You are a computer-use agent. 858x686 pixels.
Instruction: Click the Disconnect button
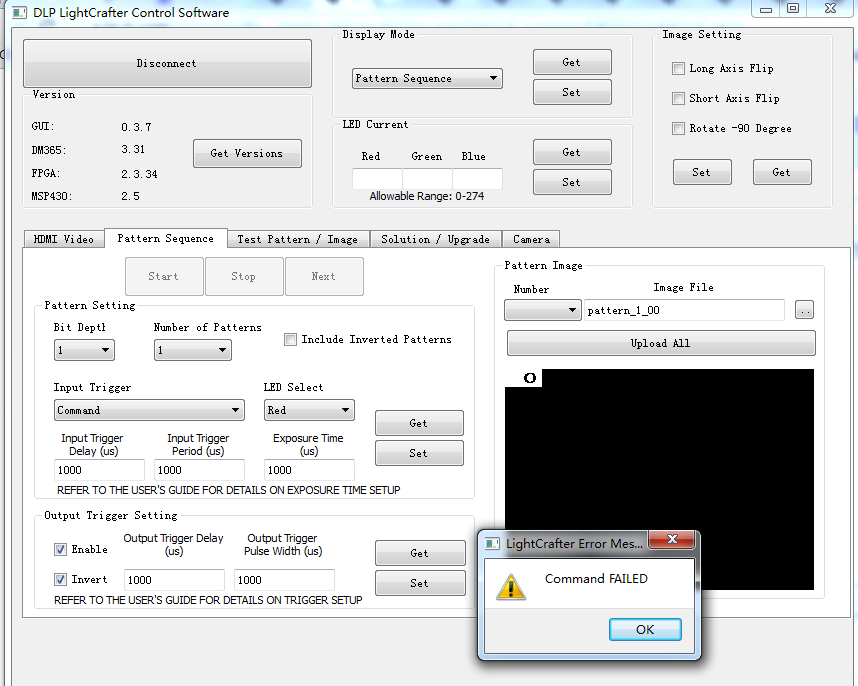(x=167, y=62)
